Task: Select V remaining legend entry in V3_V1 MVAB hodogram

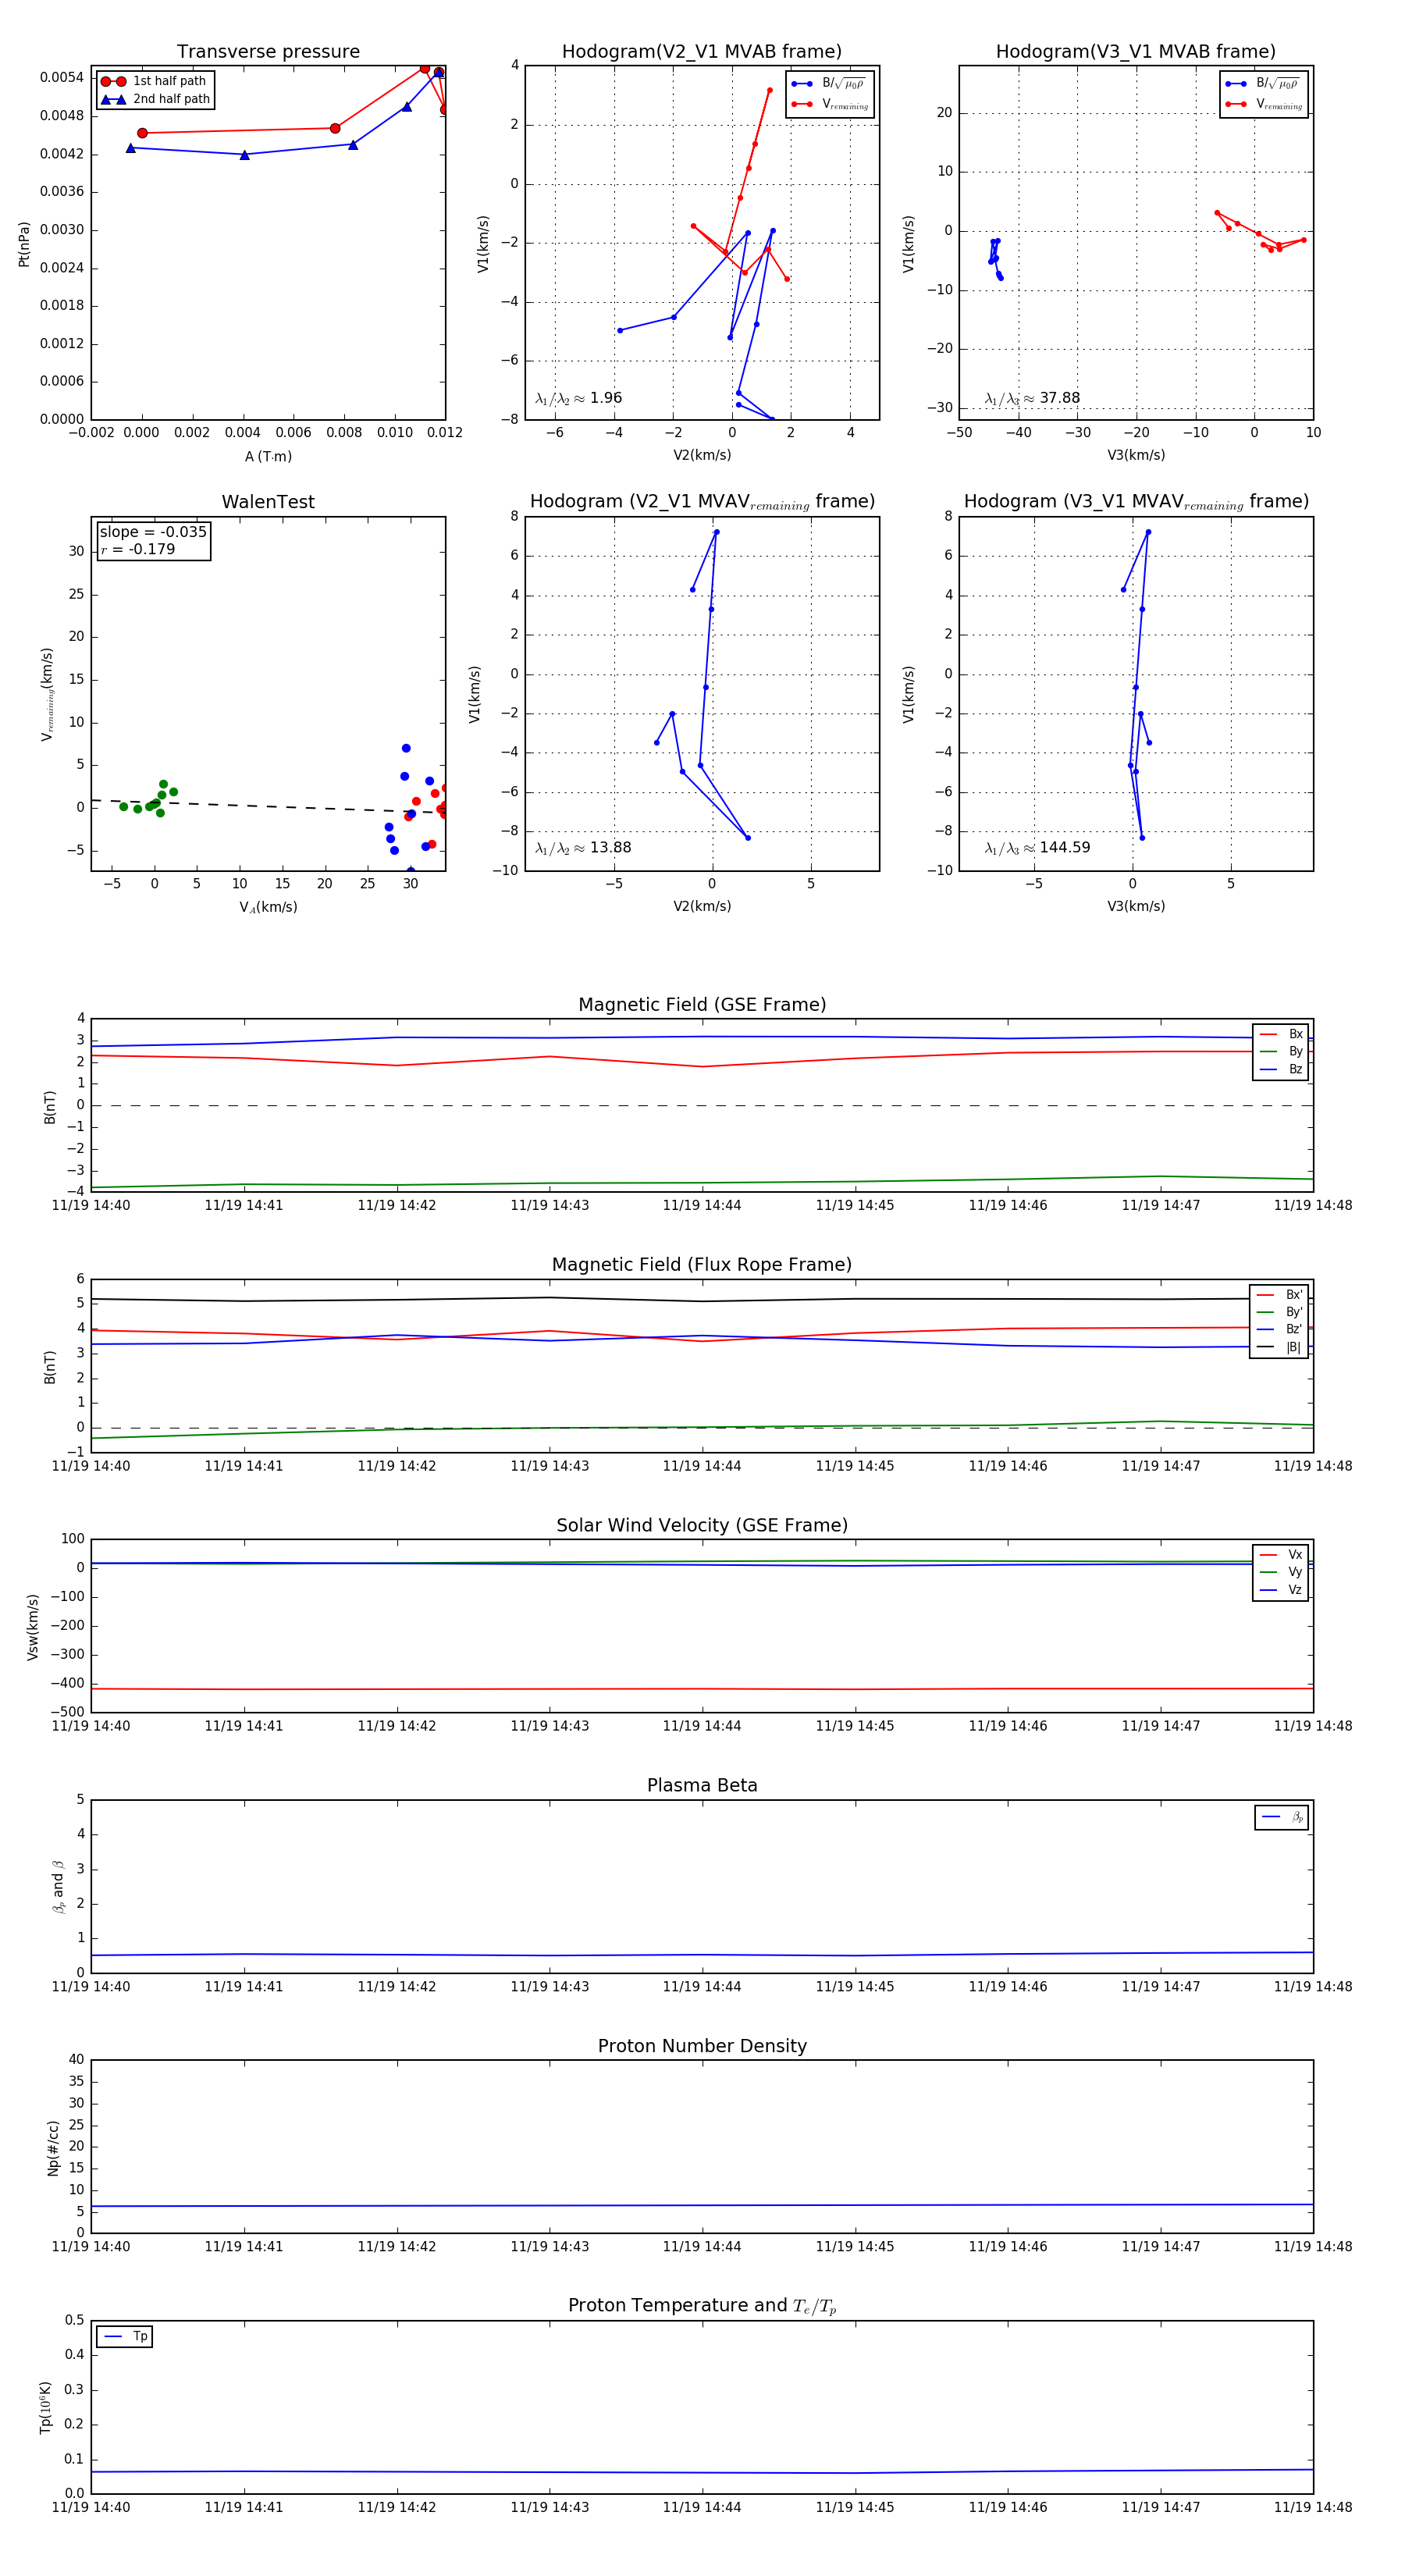Action: coord(1264,104)
